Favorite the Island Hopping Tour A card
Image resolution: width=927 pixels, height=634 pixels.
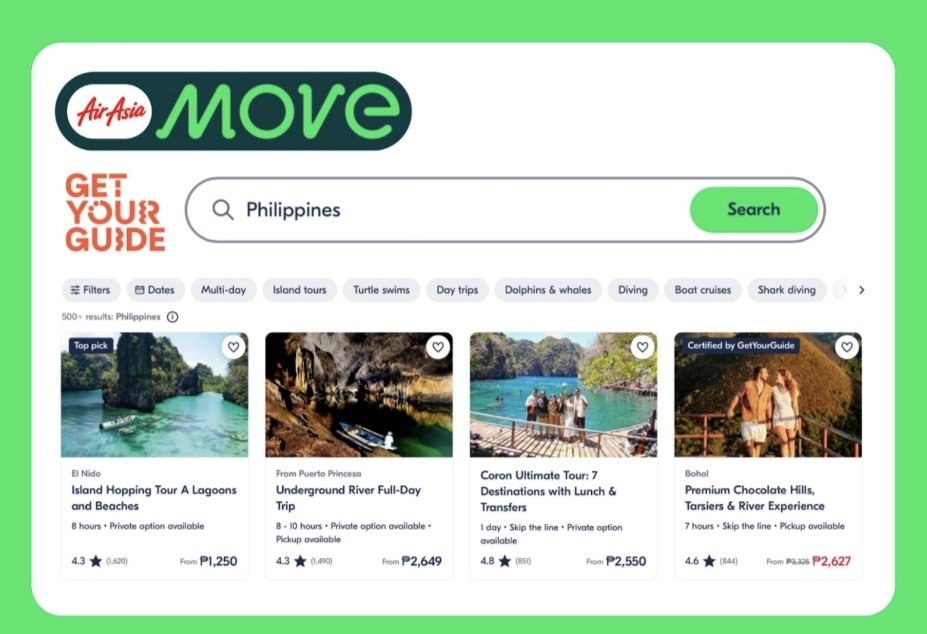coord(234,347)
